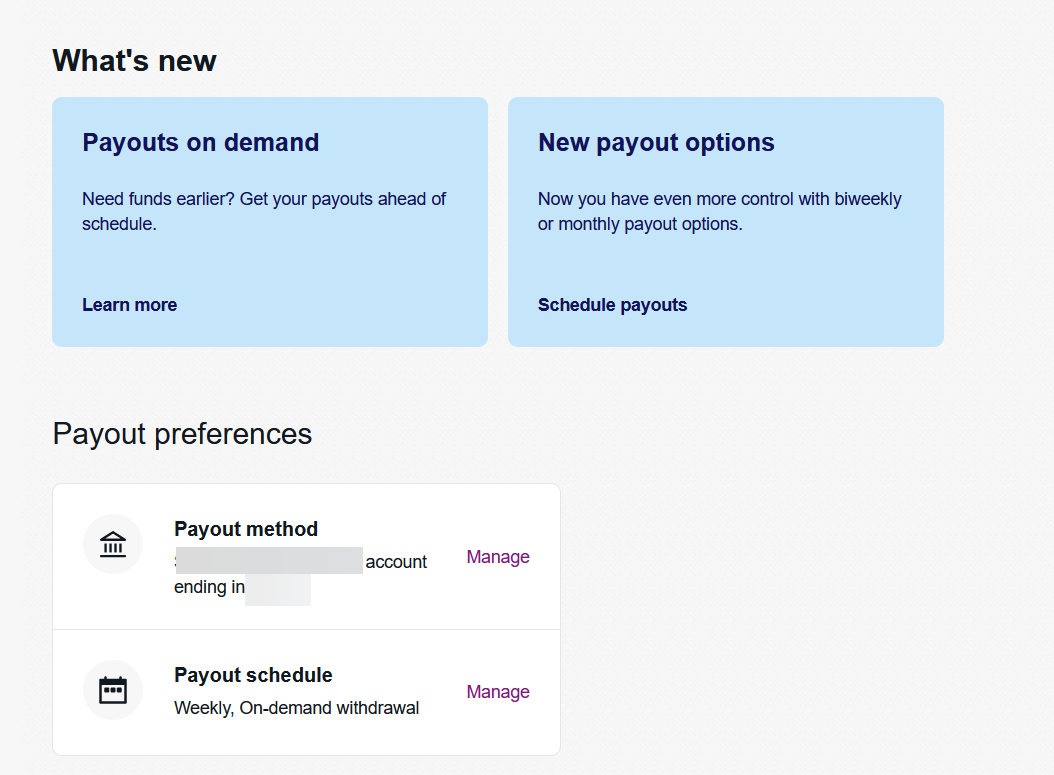Click Schedule payouts in the blue card
Image resolution: width=1054 pixels, height=775 pixels.
[x=612, y=305]
